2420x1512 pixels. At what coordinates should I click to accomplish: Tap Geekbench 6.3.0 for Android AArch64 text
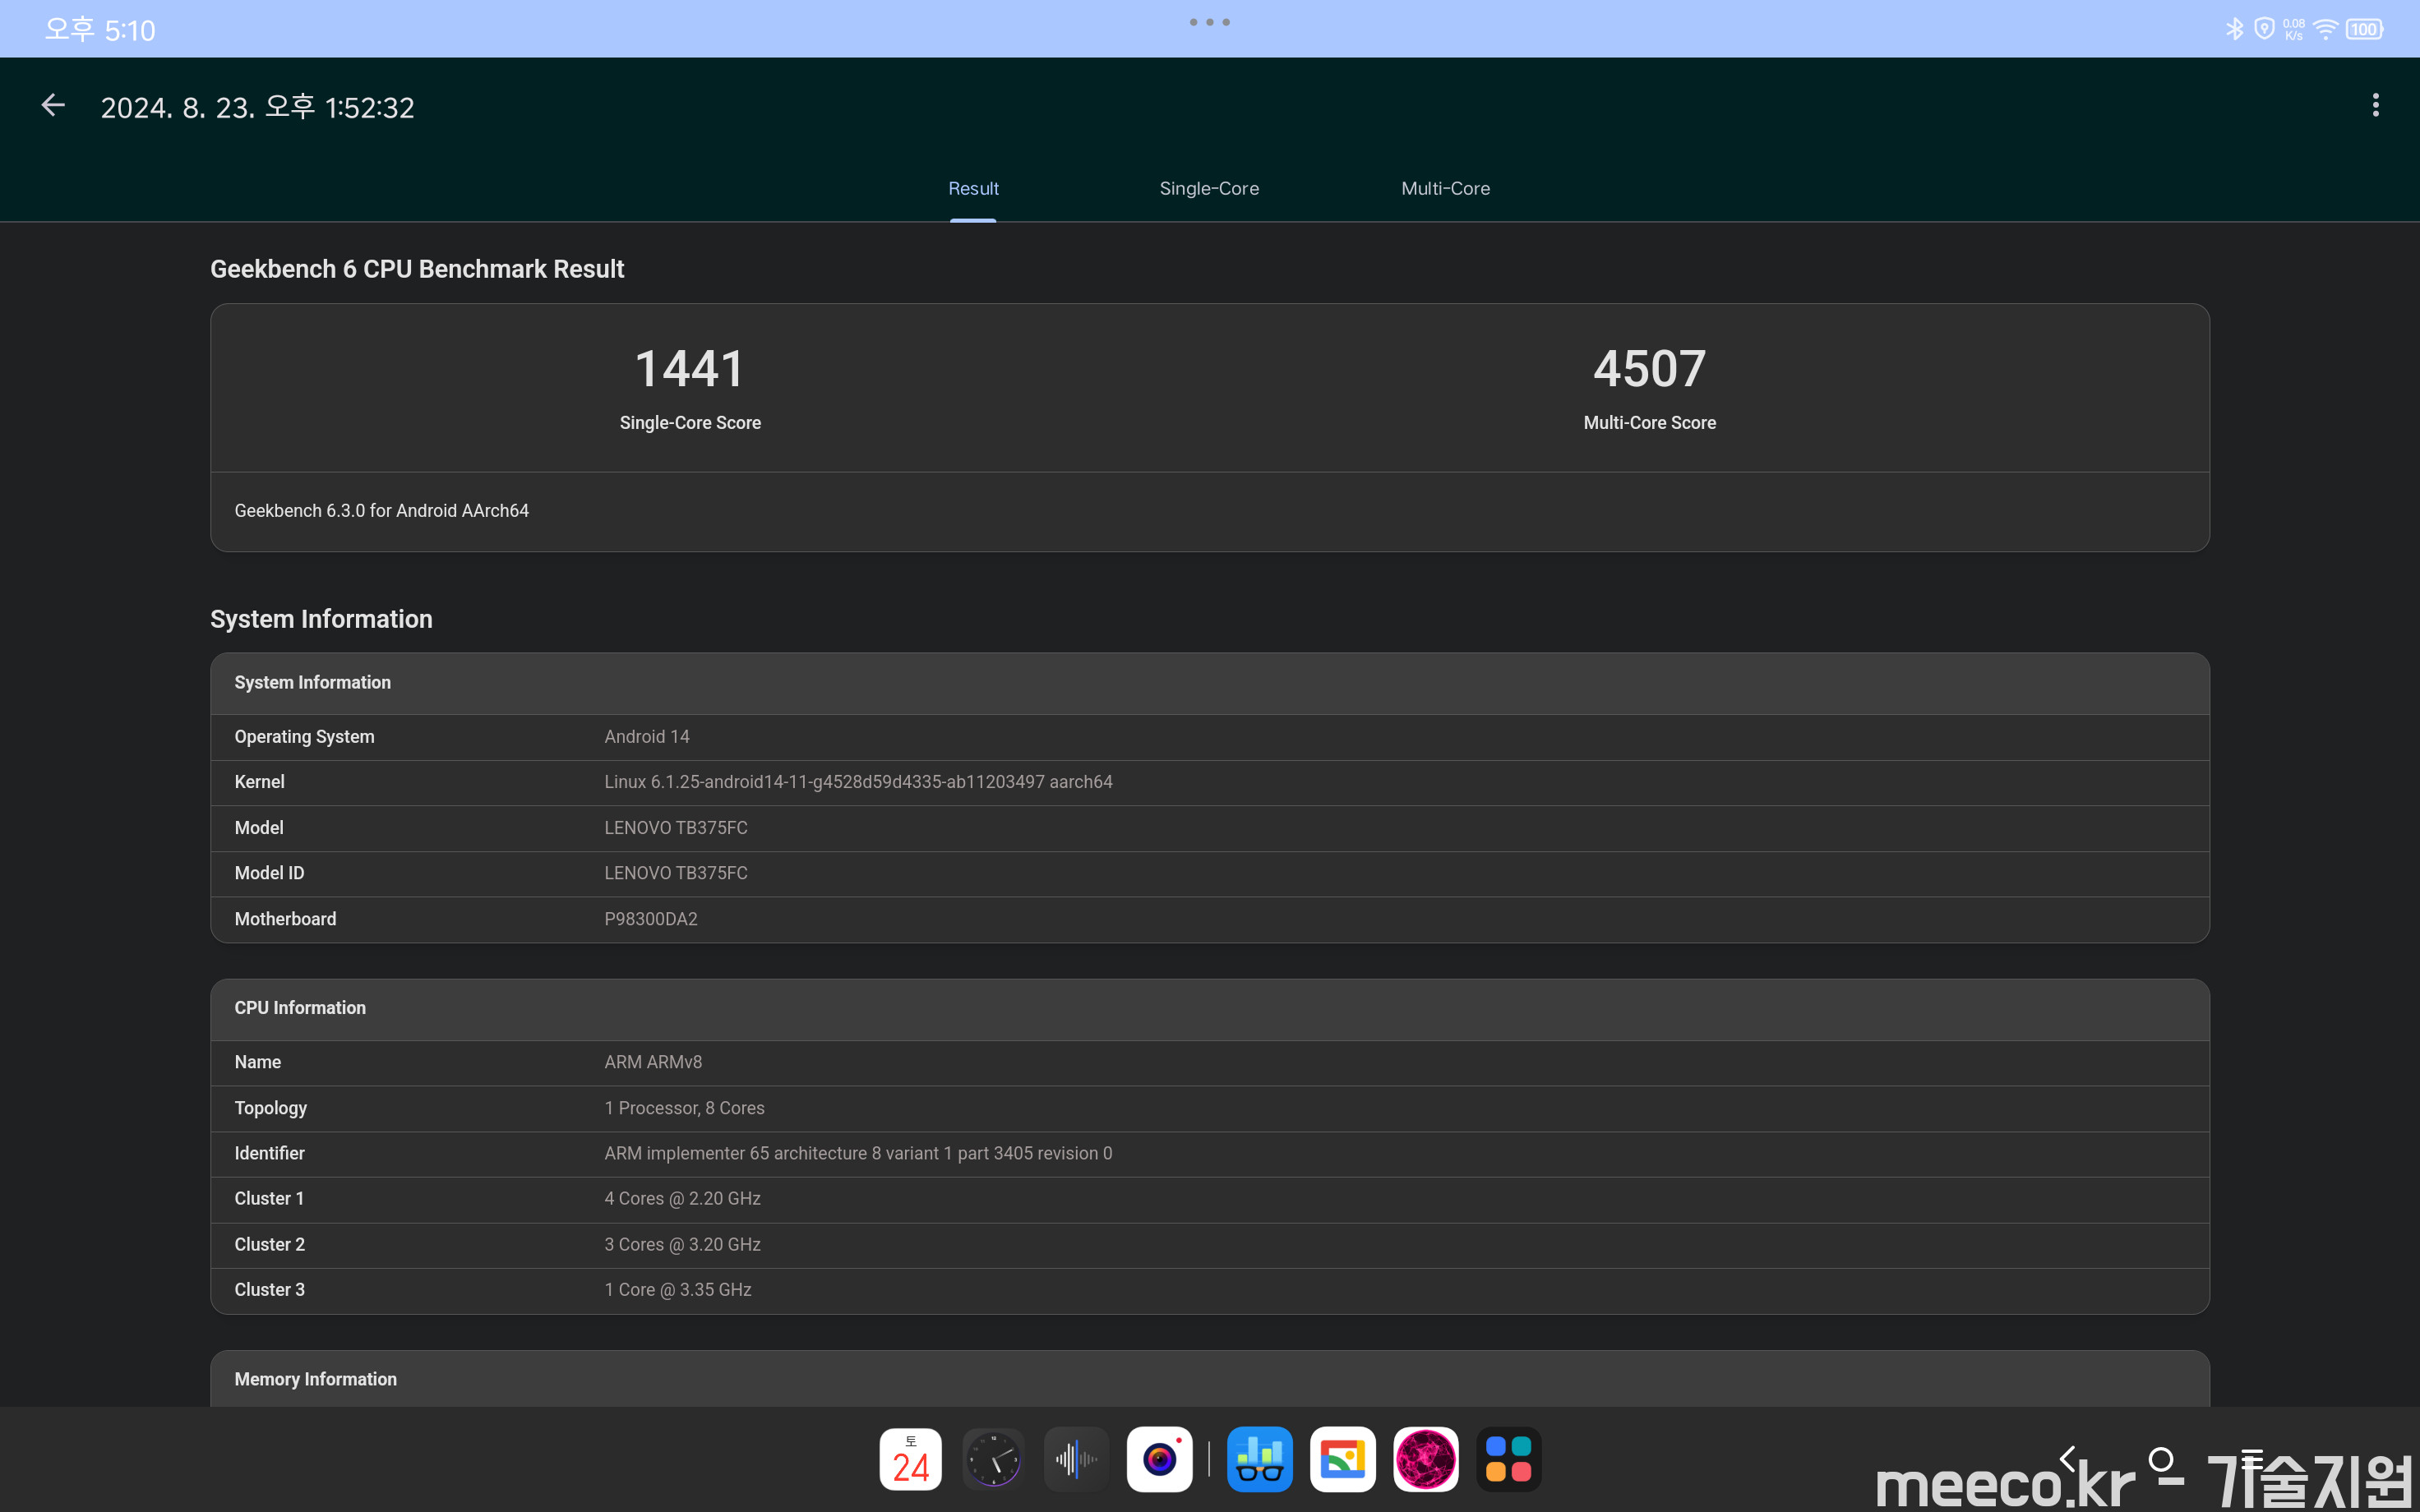pyautogui.click(x=381, y=511)
